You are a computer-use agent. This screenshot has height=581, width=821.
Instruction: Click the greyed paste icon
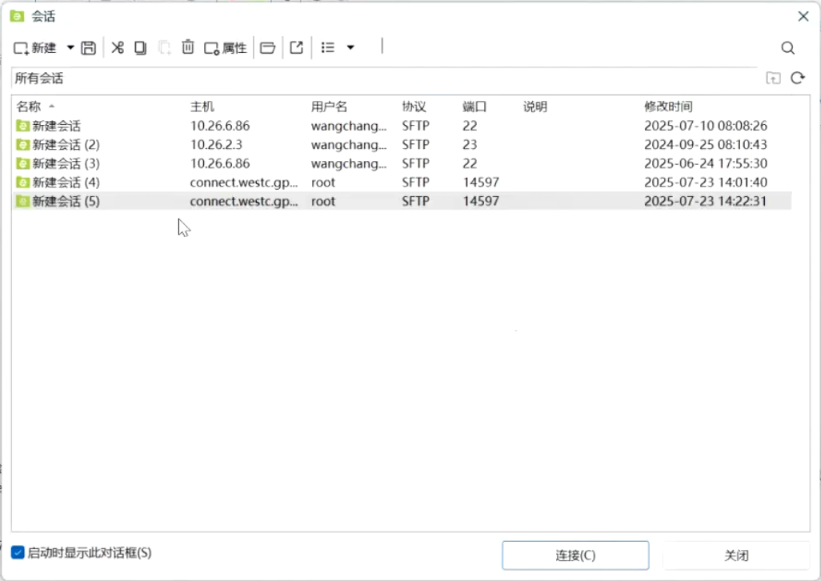pos(164,48)
